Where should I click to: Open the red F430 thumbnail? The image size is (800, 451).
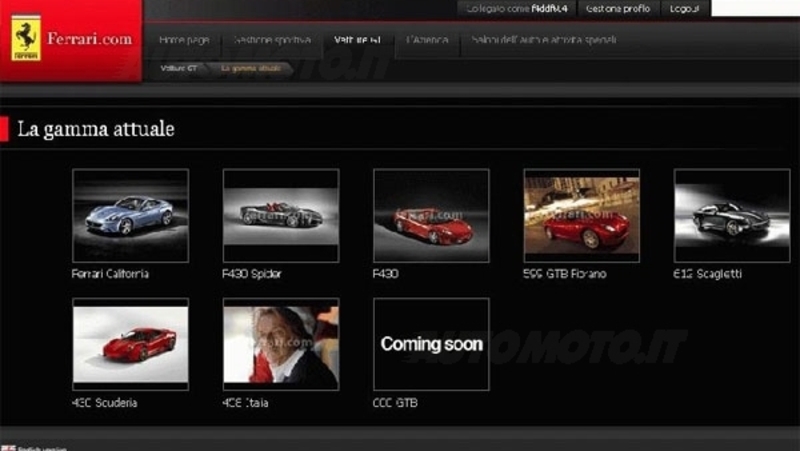(431, 216)
